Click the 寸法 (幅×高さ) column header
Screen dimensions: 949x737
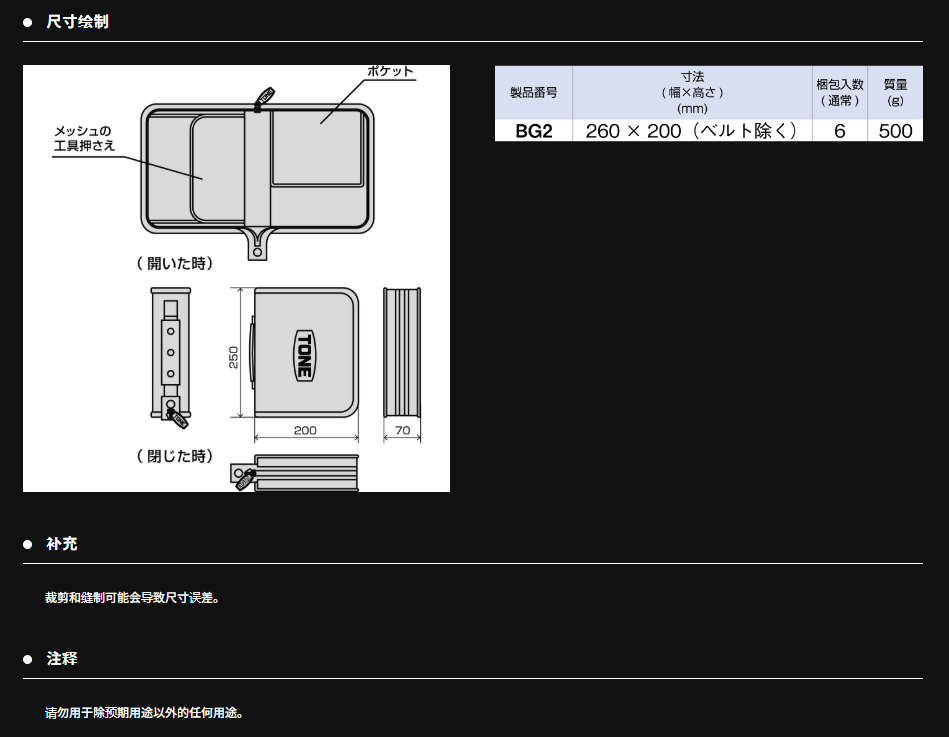[692, 93]
